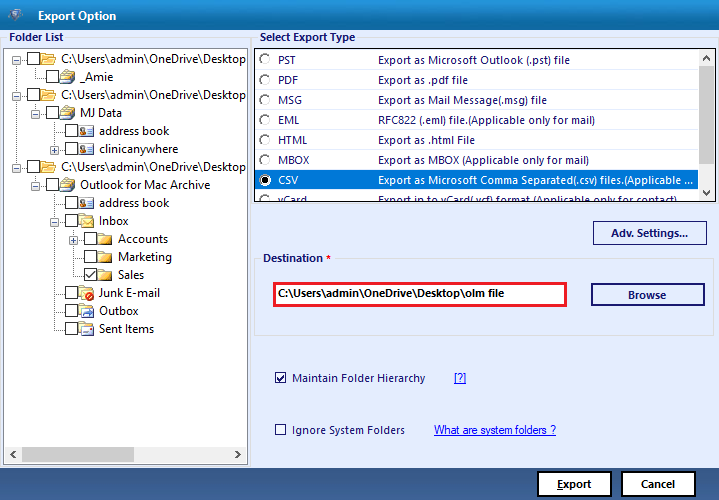This screenshot has width=719, height=500.
Task: Check the Inbox checkbox
Action: click(x=71, y=221)
